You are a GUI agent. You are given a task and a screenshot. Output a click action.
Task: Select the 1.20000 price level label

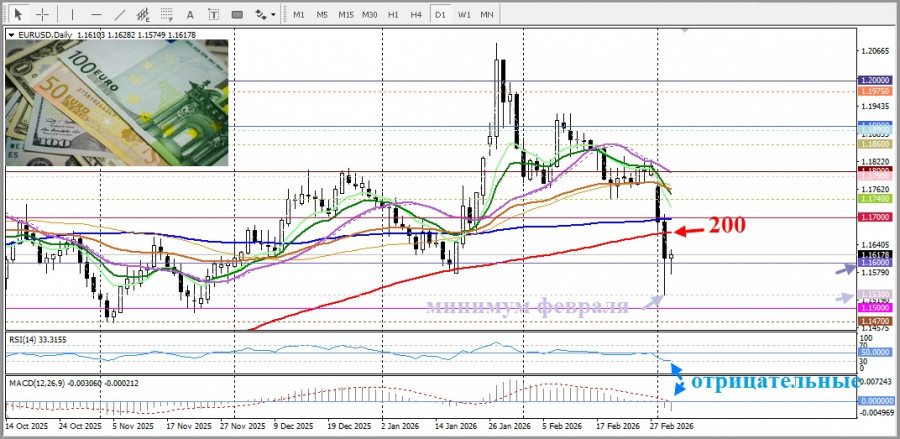[875, 81]
